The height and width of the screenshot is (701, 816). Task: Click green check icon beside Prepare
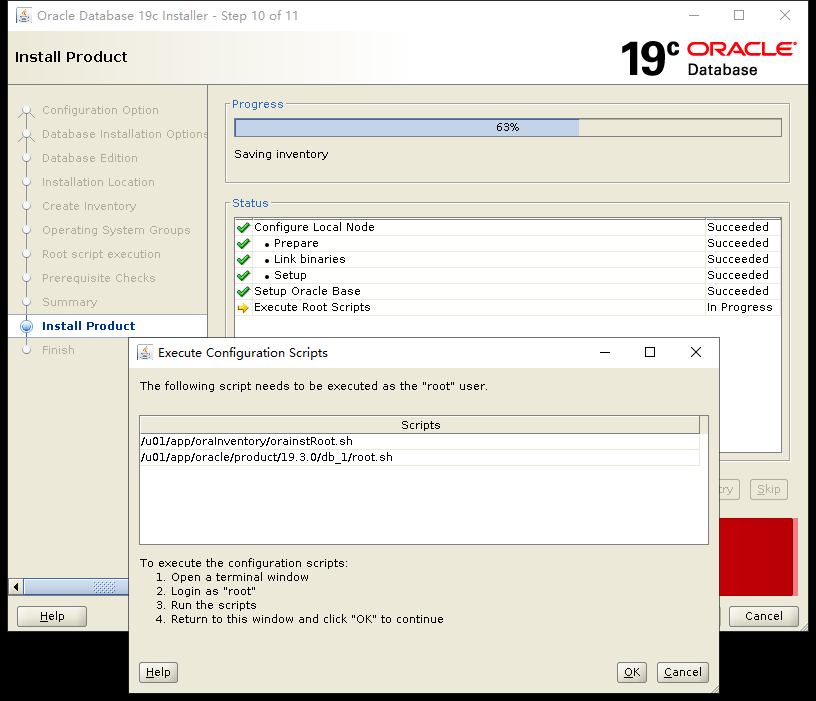click(243, 244)
